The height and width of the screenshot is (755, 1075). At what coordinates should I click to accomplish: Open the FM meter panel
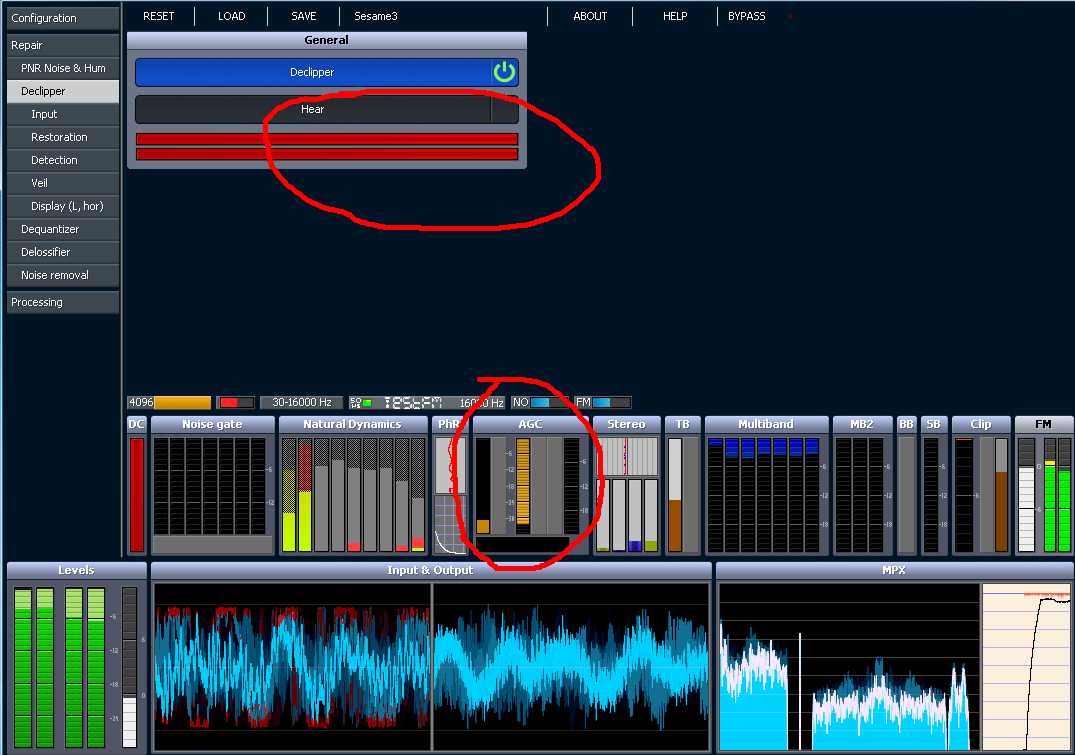pos(1043,424)
